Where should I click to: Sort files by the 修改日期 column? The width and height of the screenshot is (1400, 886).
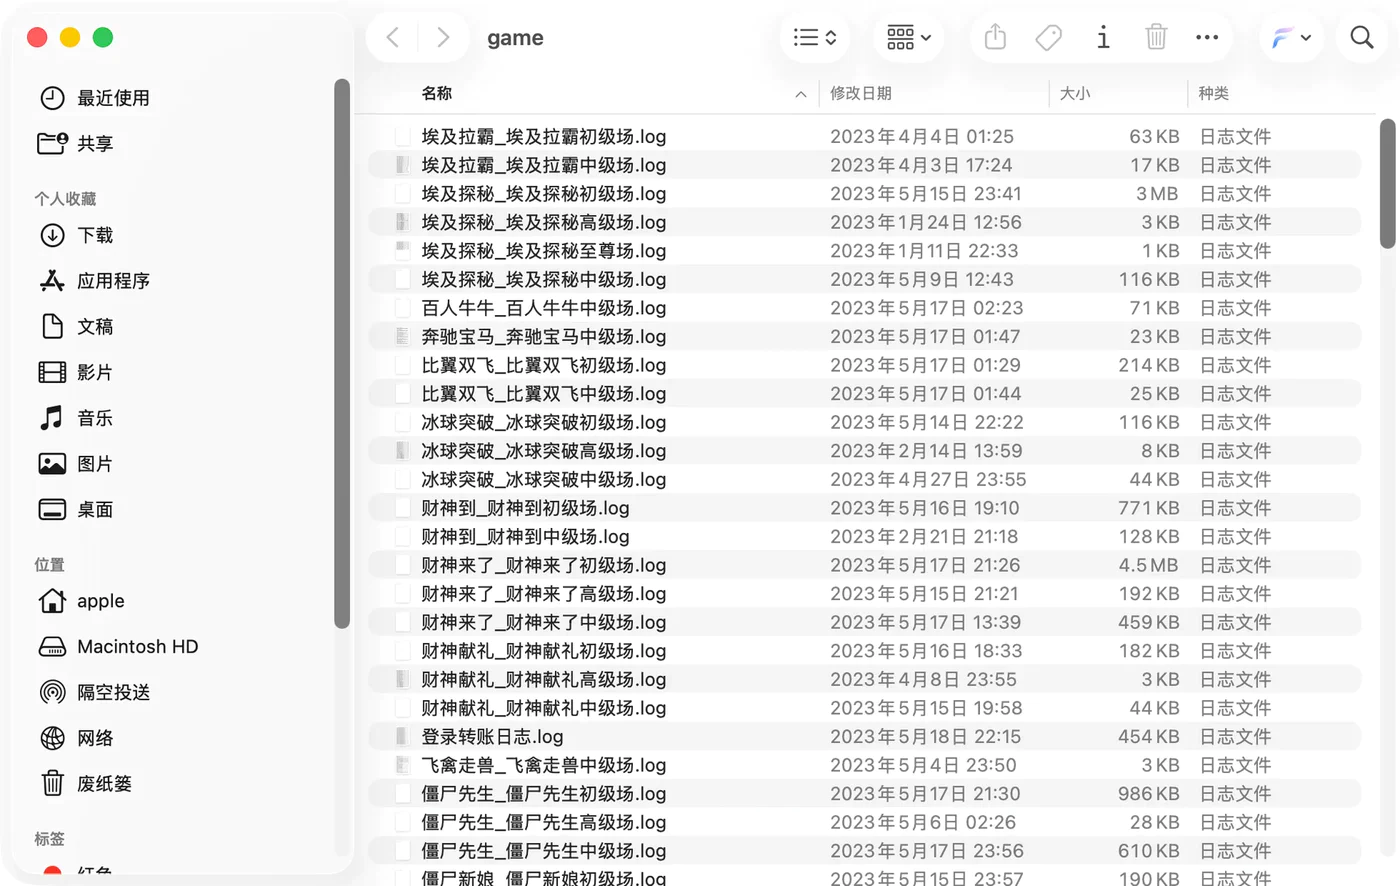pos(861,93)
